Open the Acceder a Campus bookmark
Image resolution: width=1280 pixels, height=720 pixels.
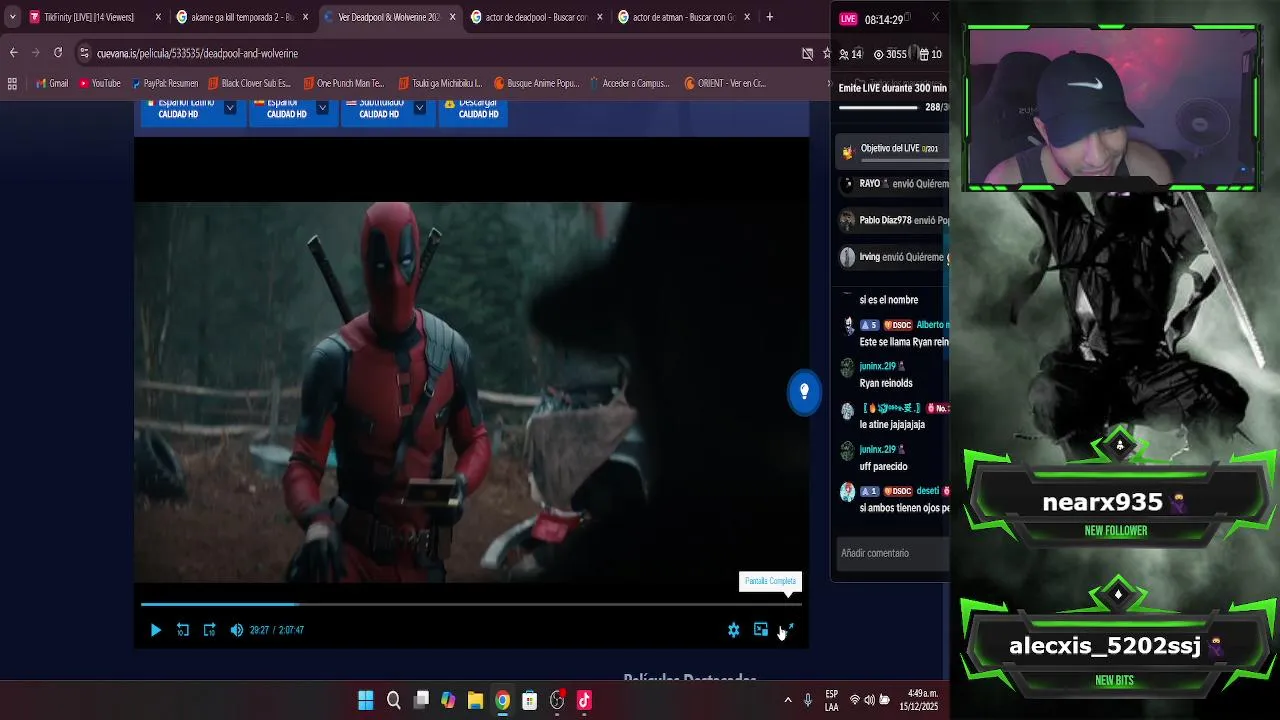click(630, 83)
